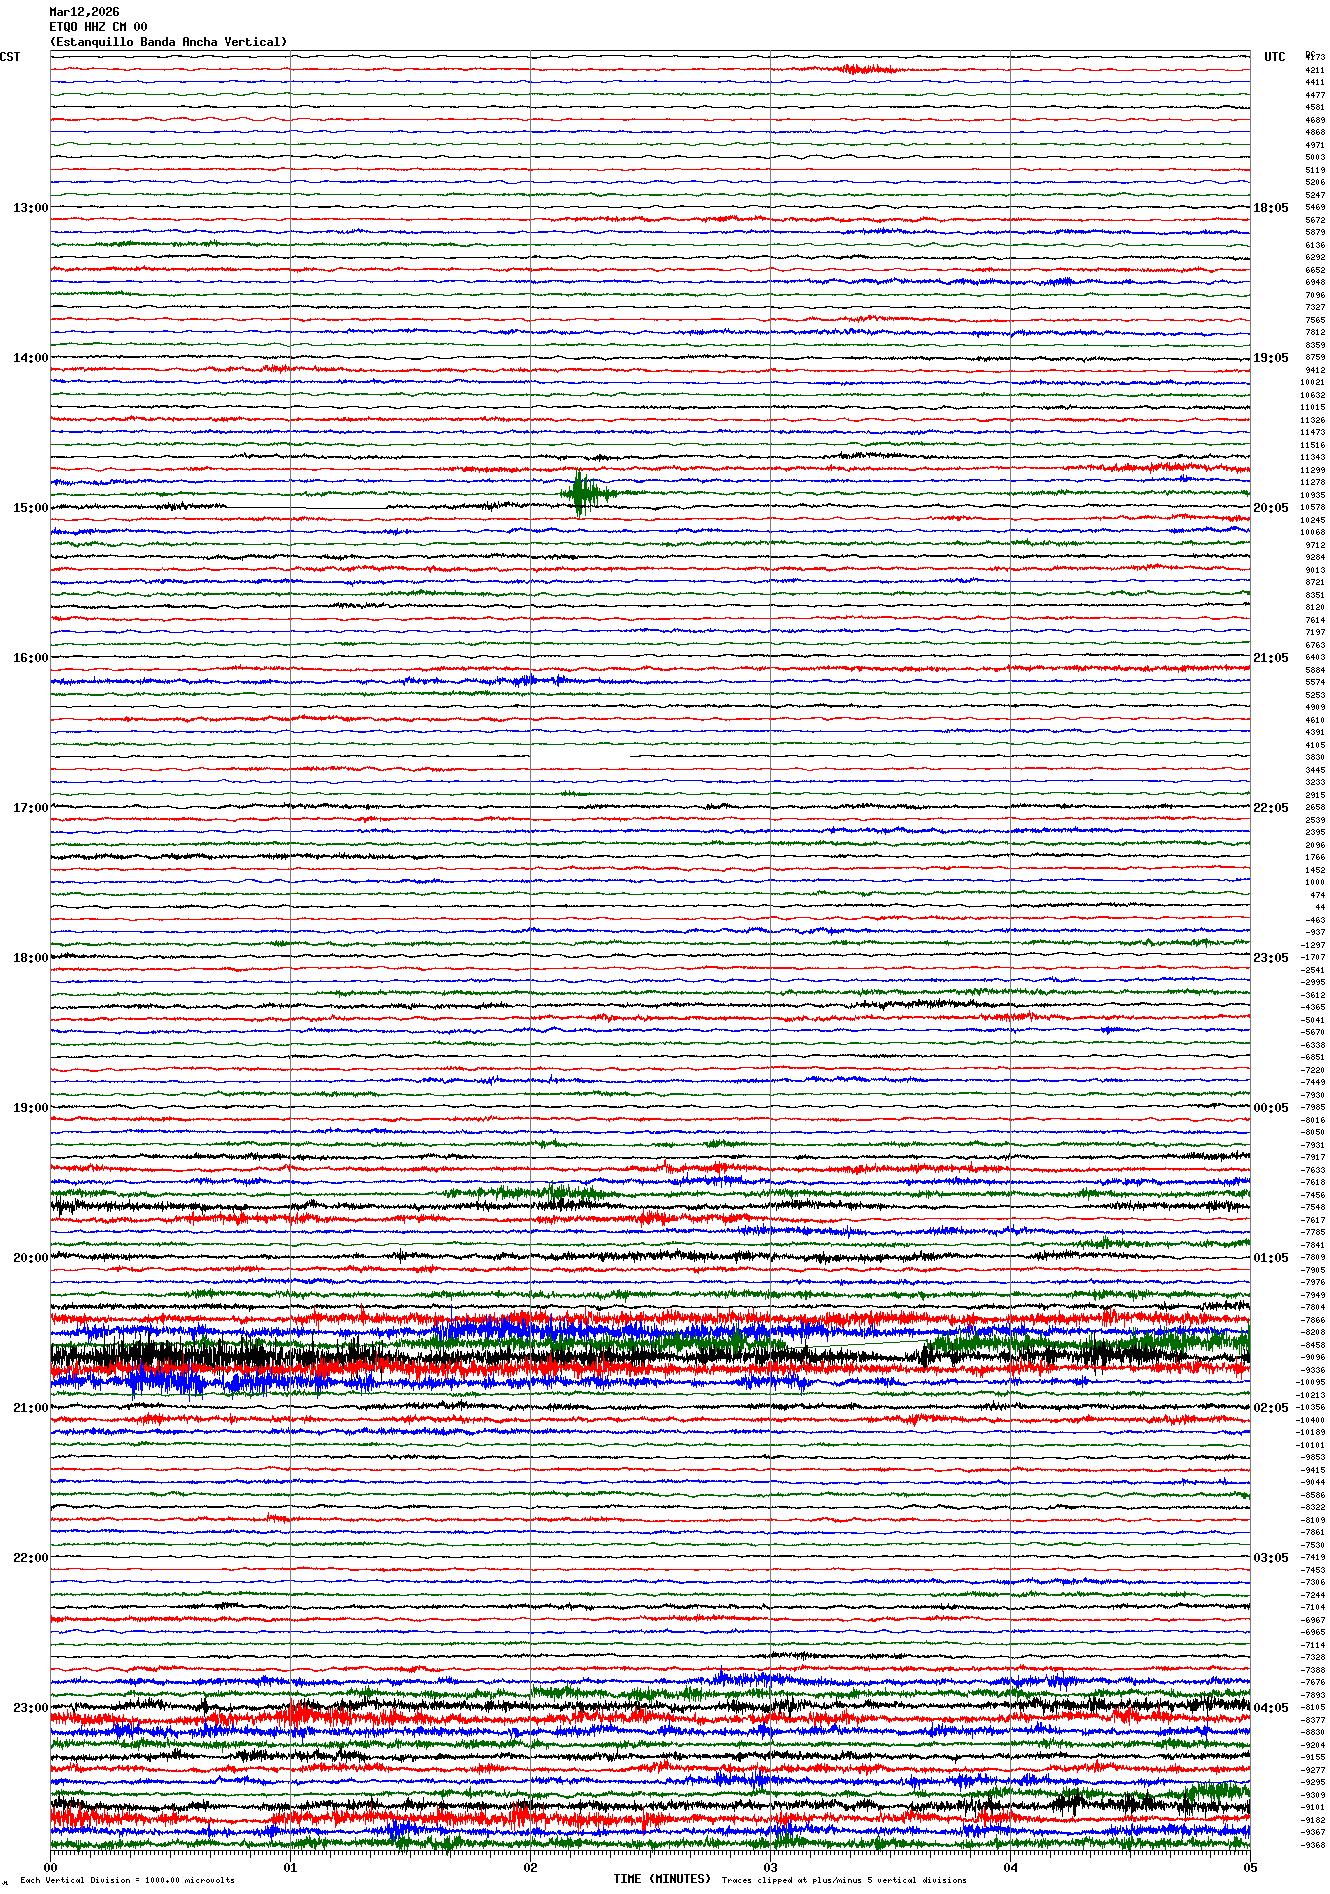The height and width of the screenshot is (1894, 1330).
Task: Click the 00:05 UTC time label
Action: (1270, 1108)
